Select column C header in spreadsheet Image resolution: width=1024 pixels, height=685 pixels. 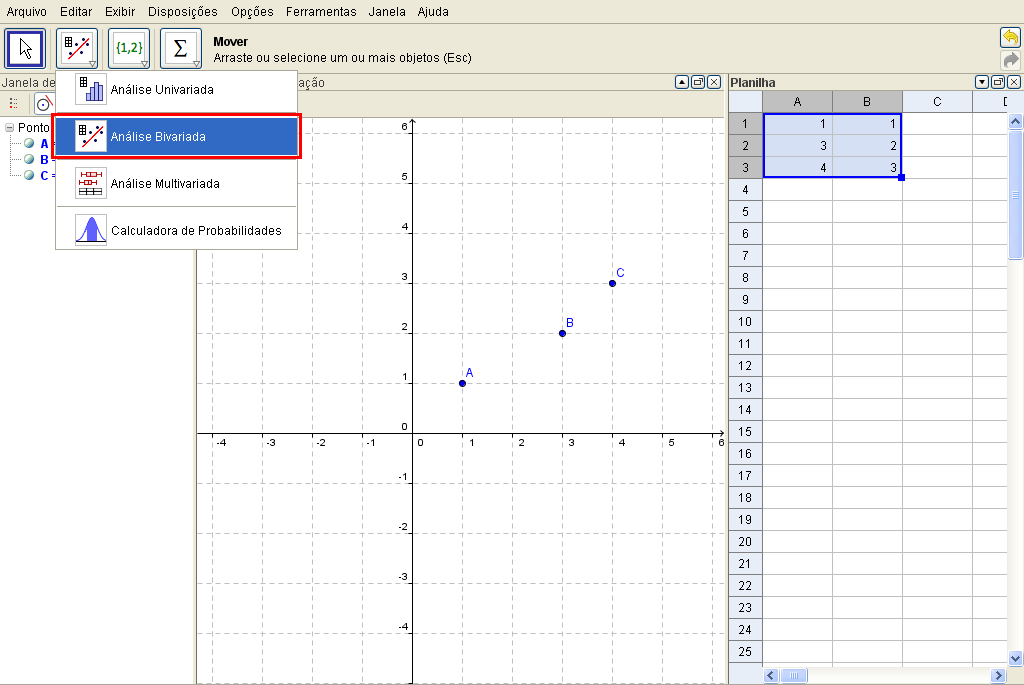coord(937,102)
